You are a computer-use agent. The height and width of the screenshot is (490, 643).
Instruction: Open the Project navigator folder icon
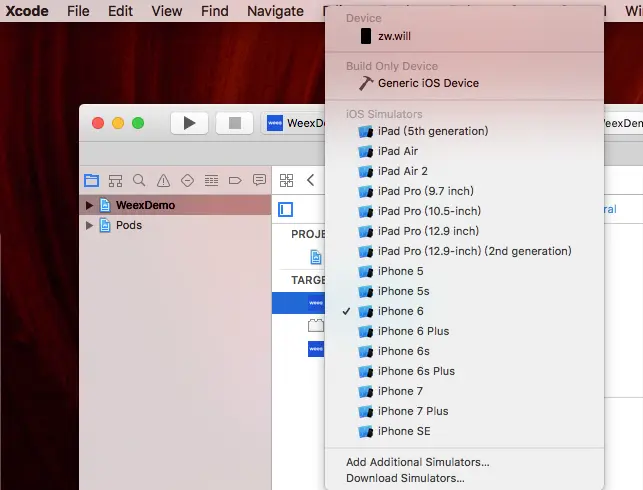[91, 180]
